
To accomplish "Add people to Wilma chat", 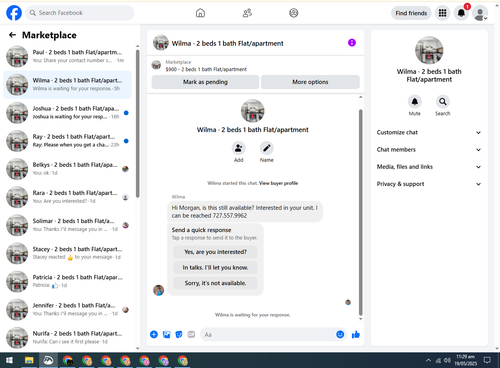I will coord(238,148).
